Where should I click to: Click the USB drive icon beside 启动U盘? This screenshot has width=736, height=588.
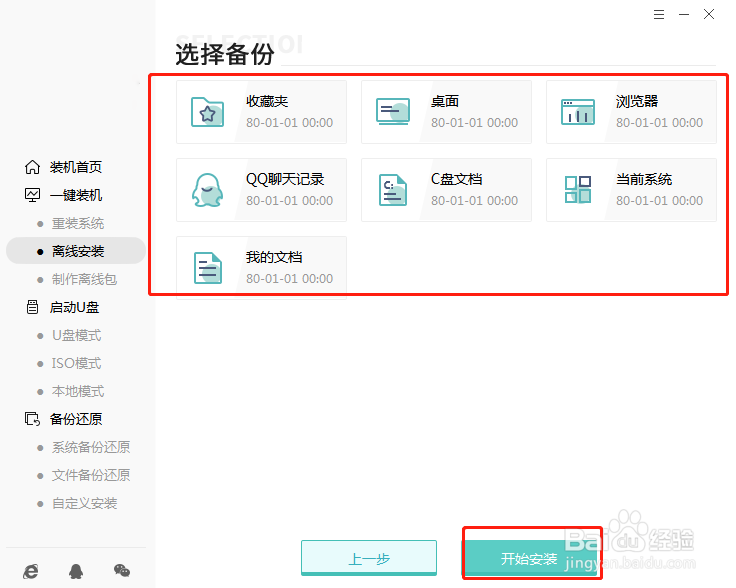32,307
